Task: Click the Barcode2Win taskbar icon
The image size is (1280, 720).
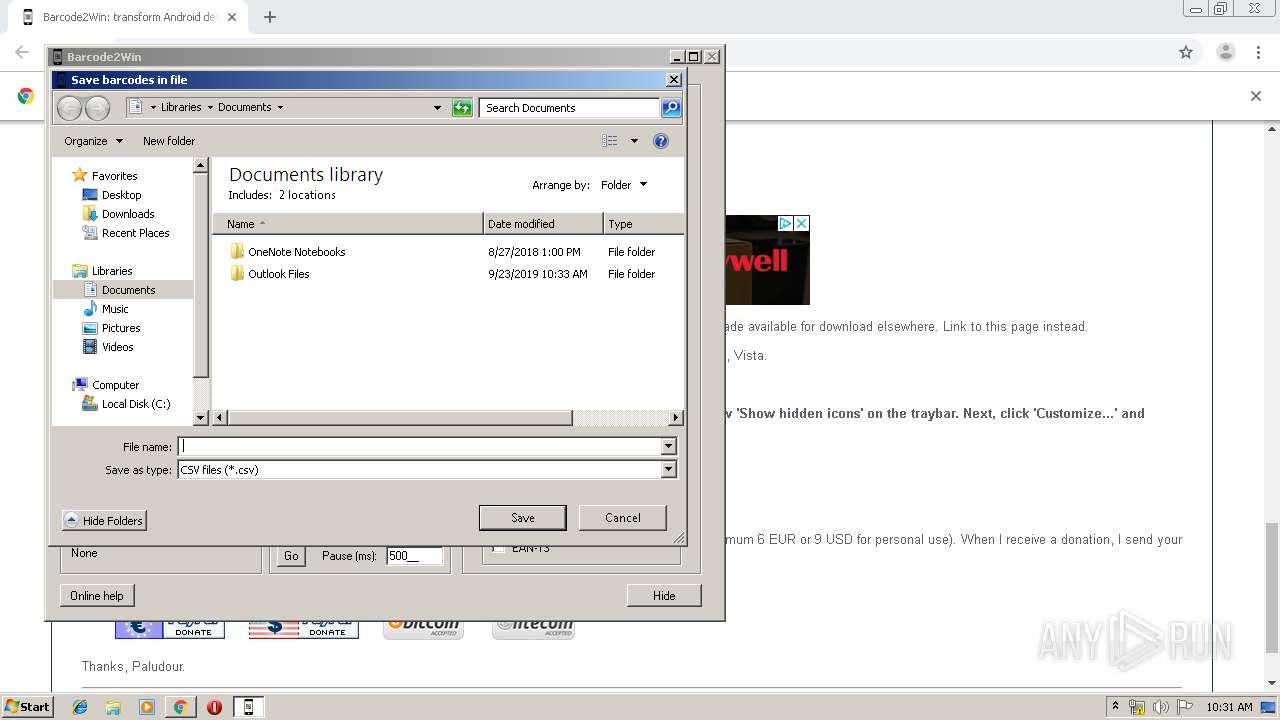Action: [x=248, y=707]
